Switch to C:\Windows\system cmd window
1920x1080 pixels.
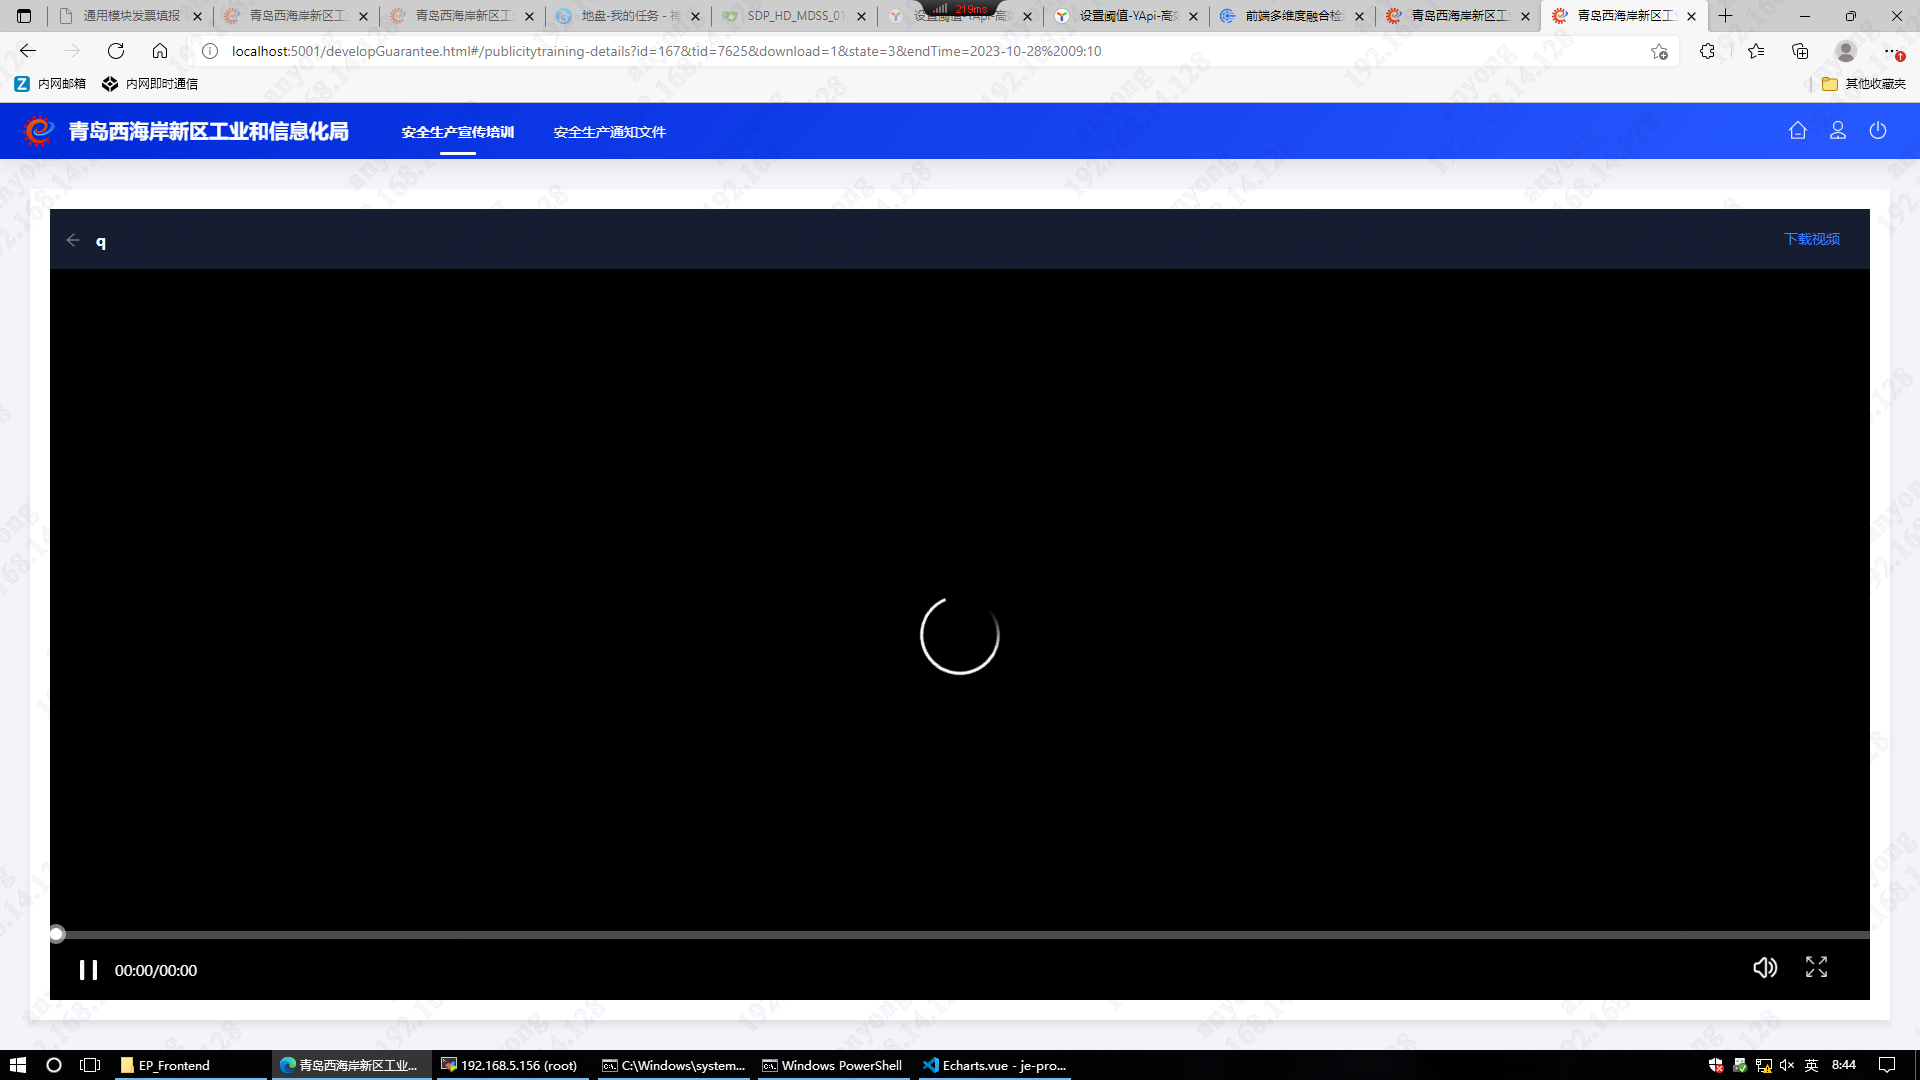click(x=674, y=1065)
